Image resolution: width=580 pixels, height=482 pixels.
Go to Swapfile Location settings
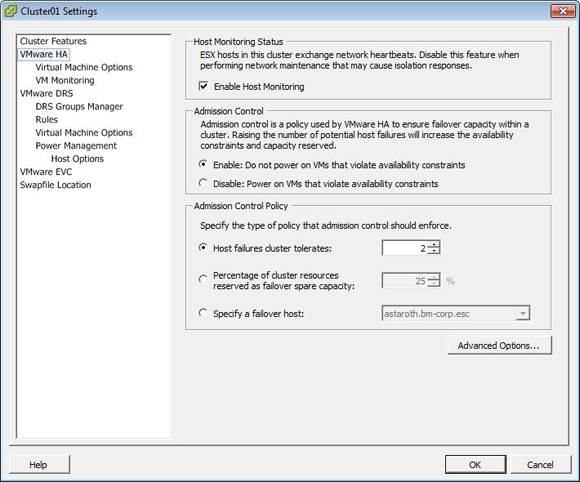55,185
